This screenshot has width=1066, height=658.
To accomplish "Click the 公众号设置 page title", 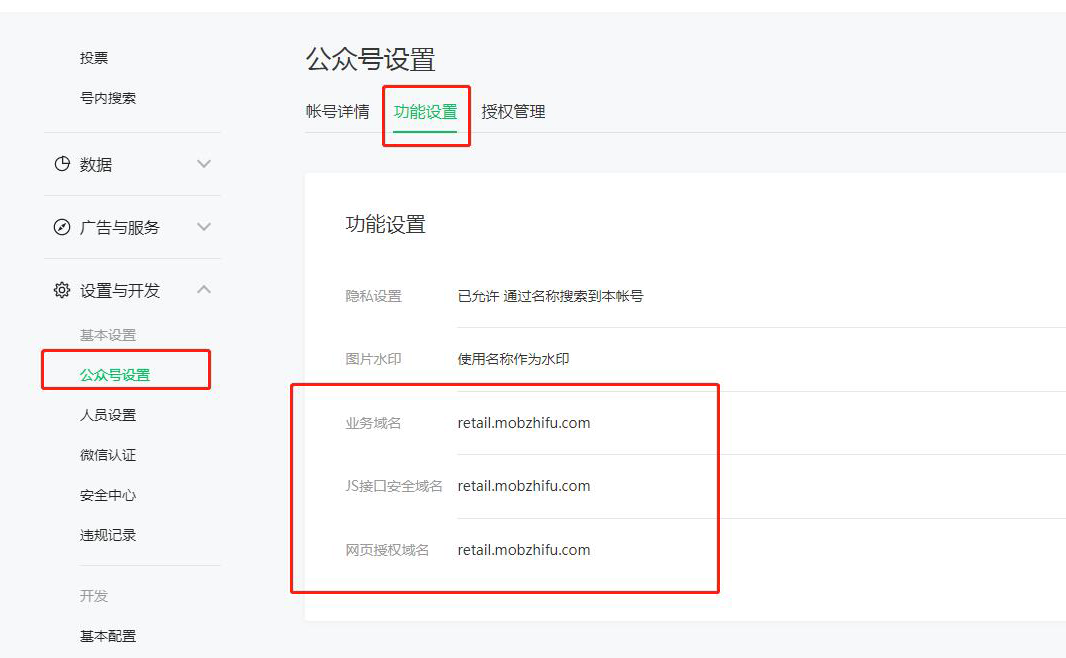I will [x=371, y=60].
